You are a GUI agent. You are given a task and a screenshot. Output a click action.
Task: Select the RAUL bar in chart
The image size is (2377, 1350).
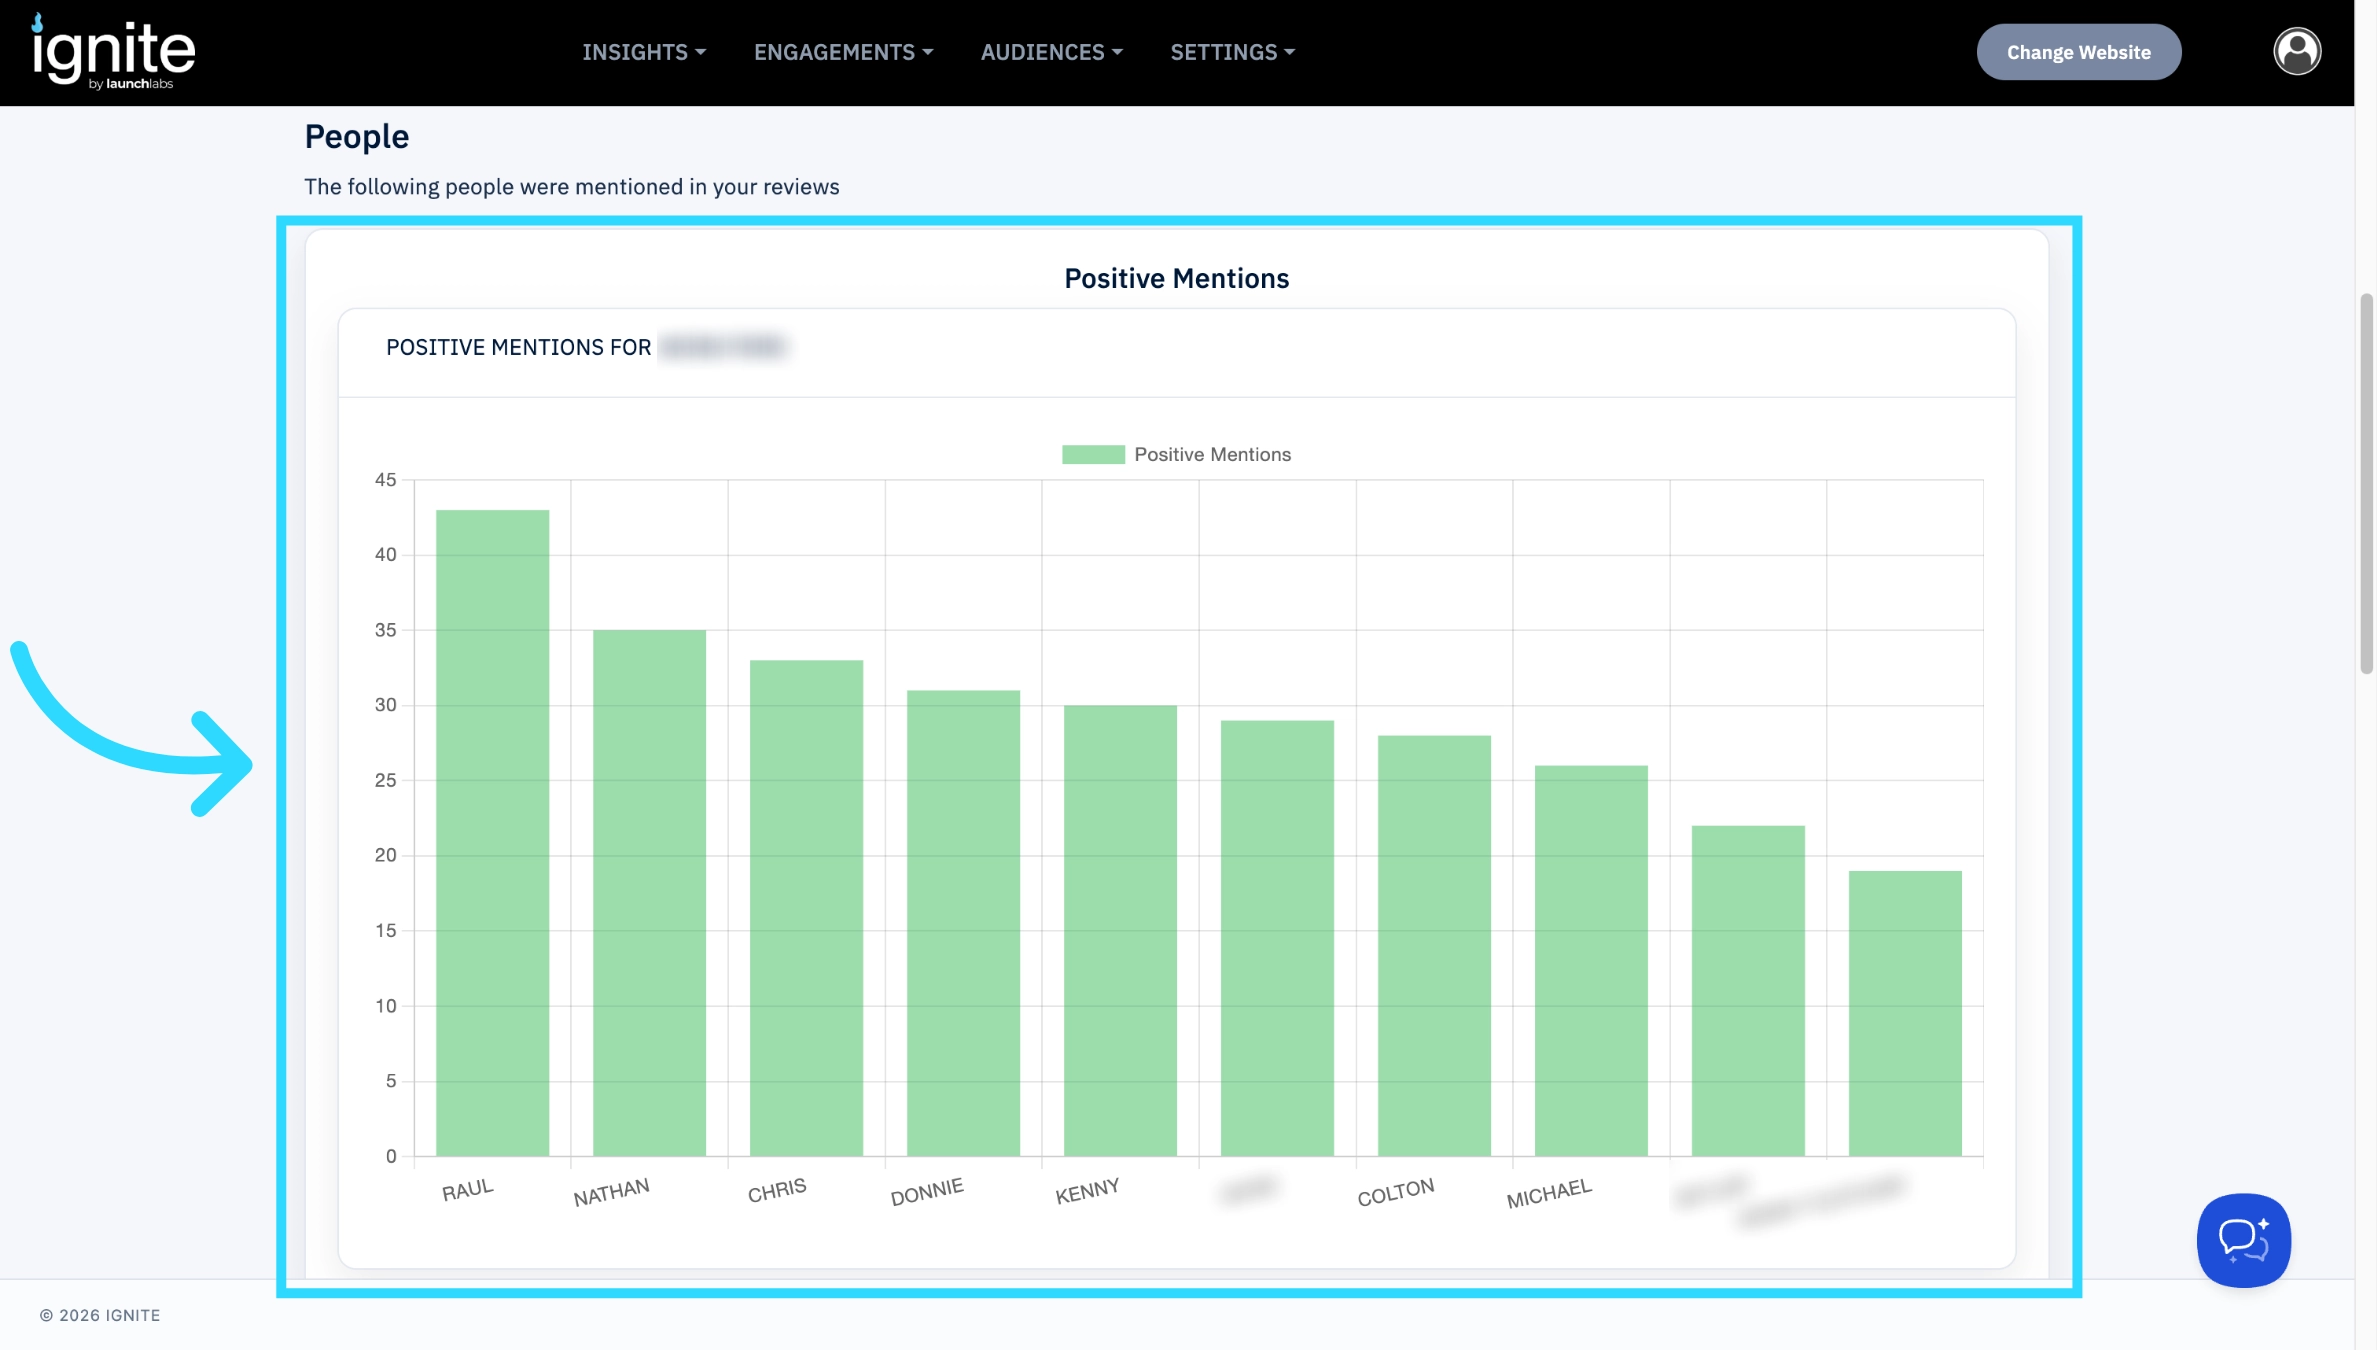[492, 833]
